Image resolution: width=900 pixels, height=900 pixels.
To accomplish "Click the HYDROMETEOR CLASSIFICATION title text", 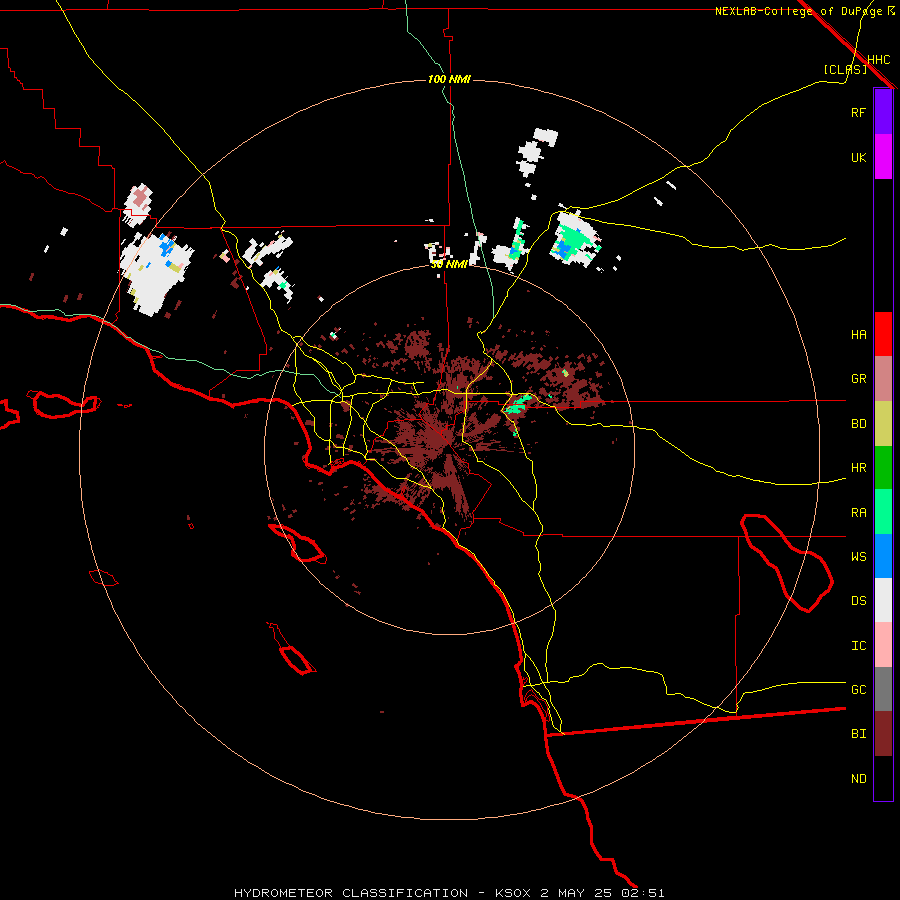I will [351, 893].
